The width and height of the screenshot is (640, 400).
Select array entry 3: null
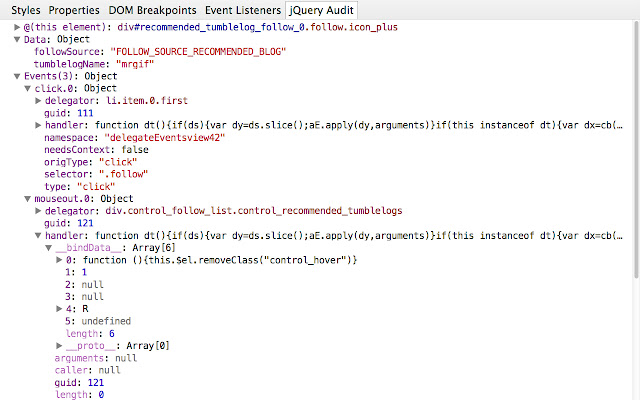[84, 297]
